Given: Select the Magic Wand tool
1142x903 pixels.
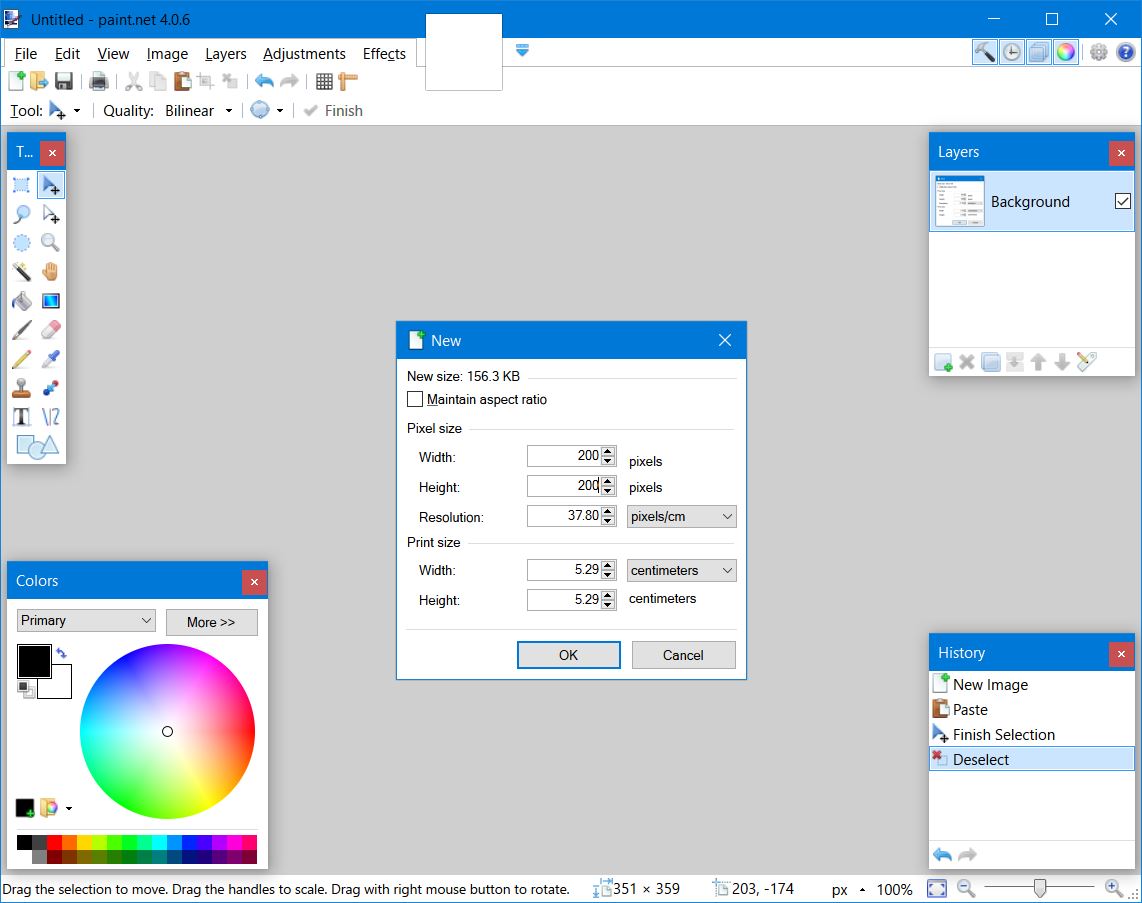Looking at the screenshot, I should [x=21, y=271].
